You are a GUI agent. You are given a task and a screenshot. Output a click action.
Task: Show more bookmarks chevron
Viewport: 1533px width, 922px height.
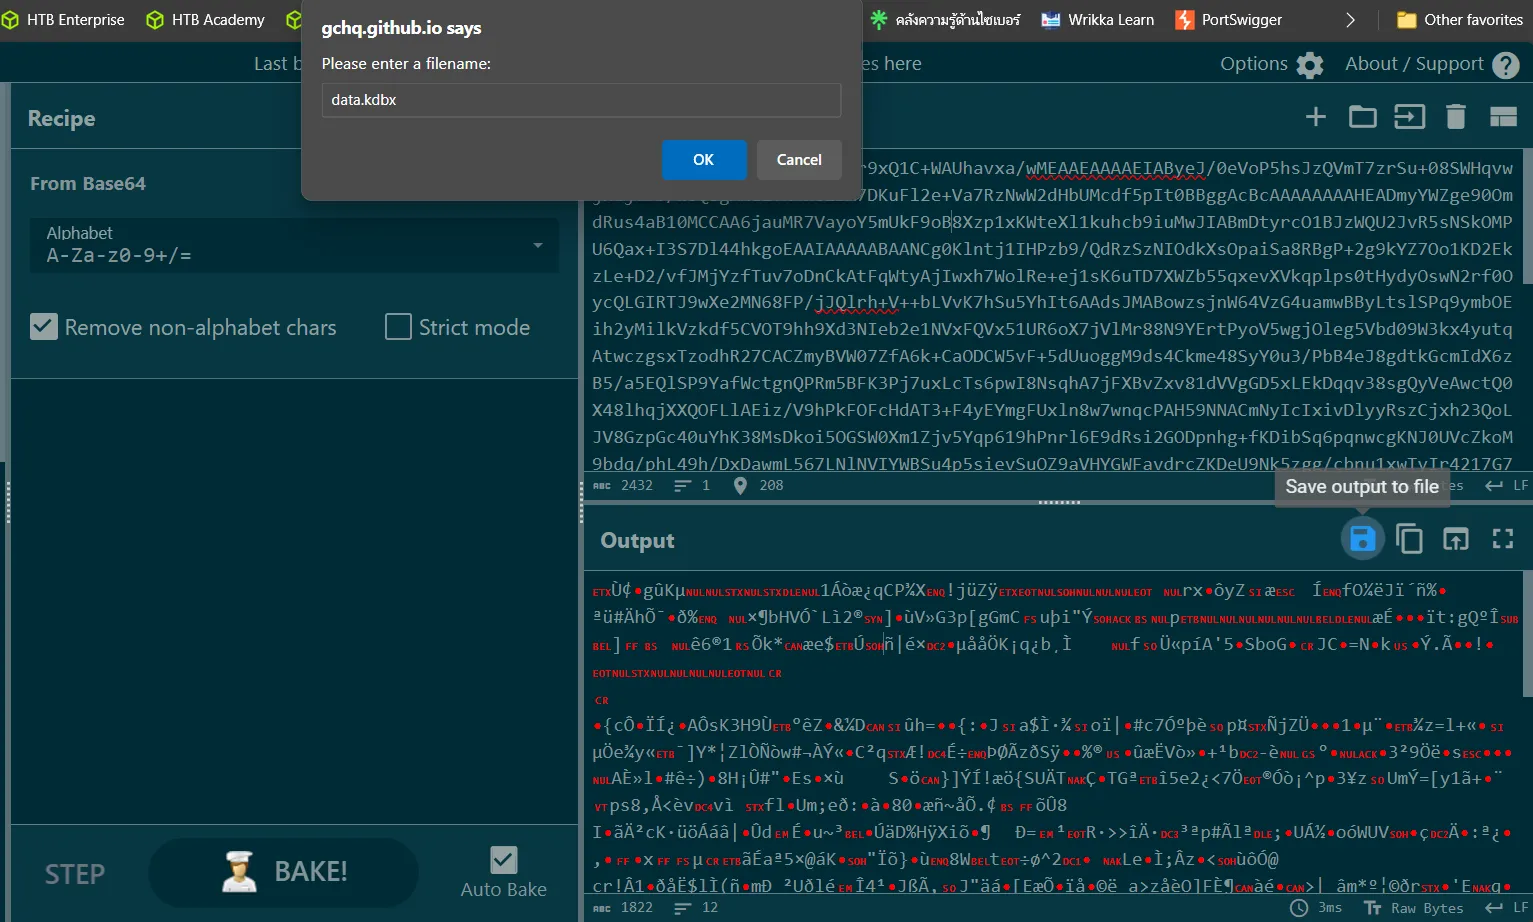click(x=1350, y=20)
